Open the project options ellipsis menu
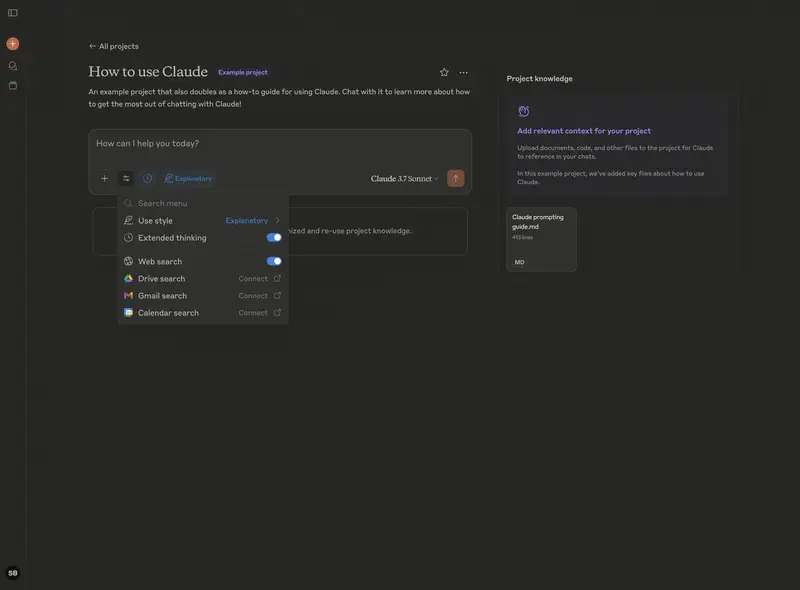The height and width of the screenshot is (590, 800). point(463,72)
